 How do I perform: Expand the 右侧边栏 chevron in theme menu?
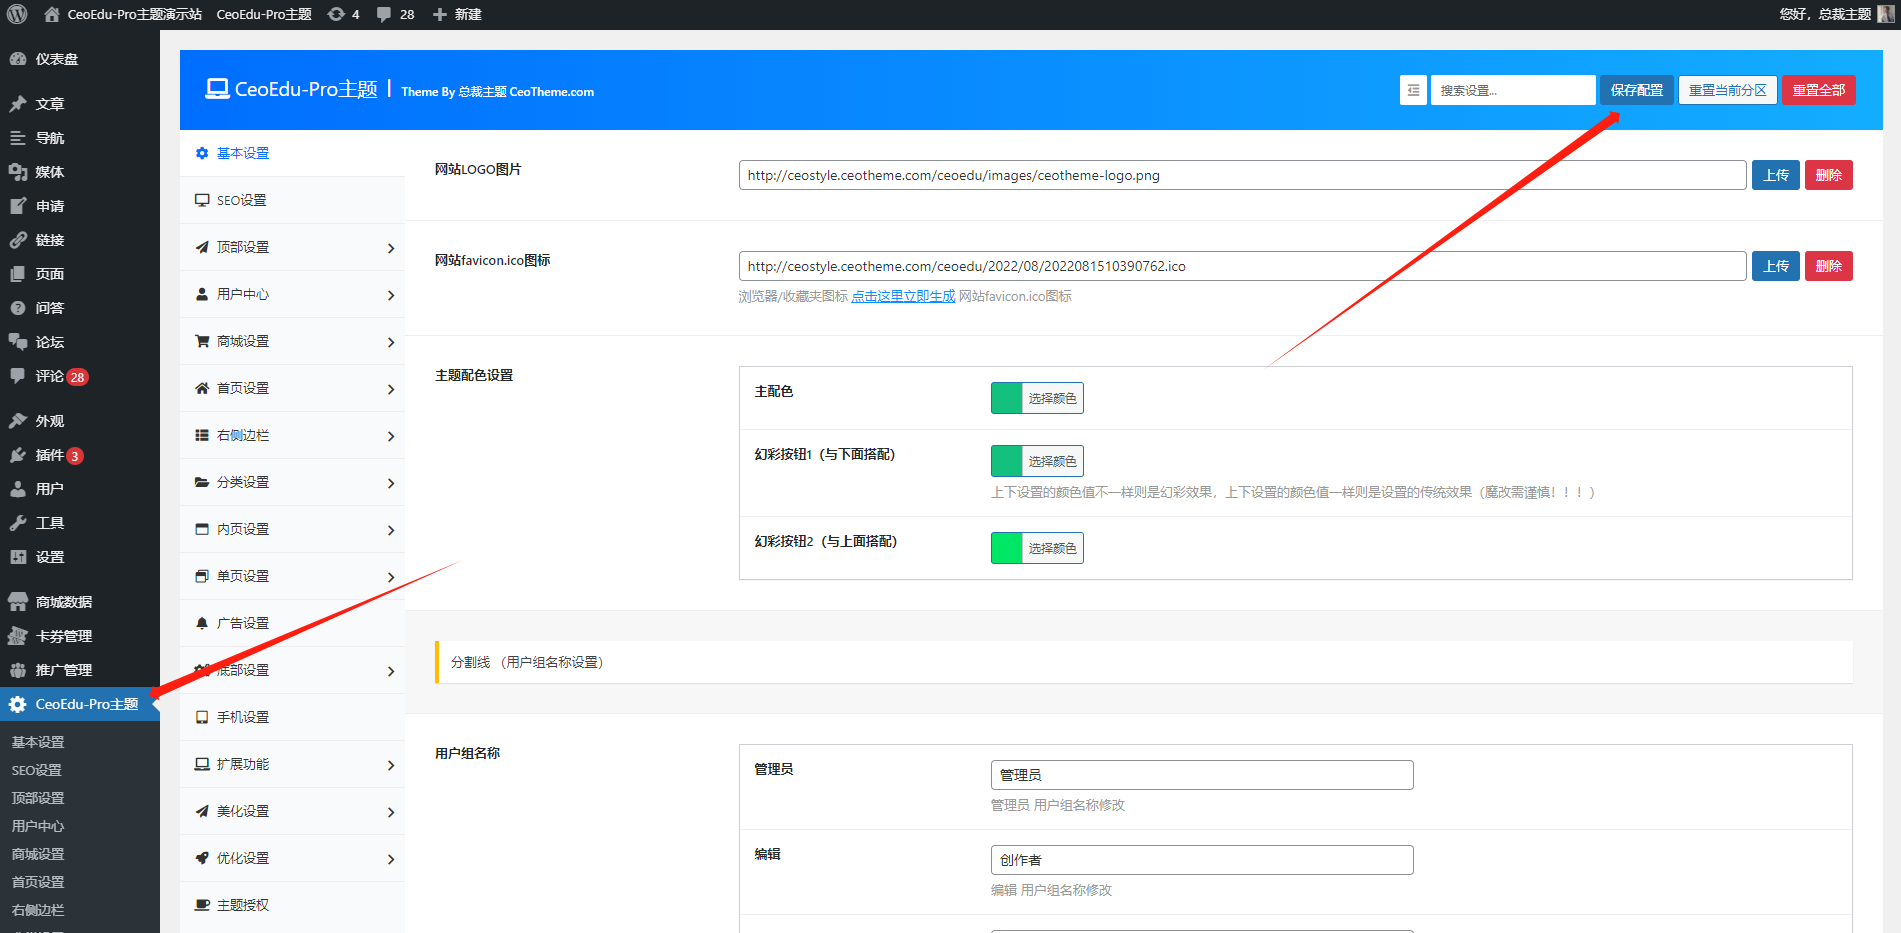(x=391, y=436)
